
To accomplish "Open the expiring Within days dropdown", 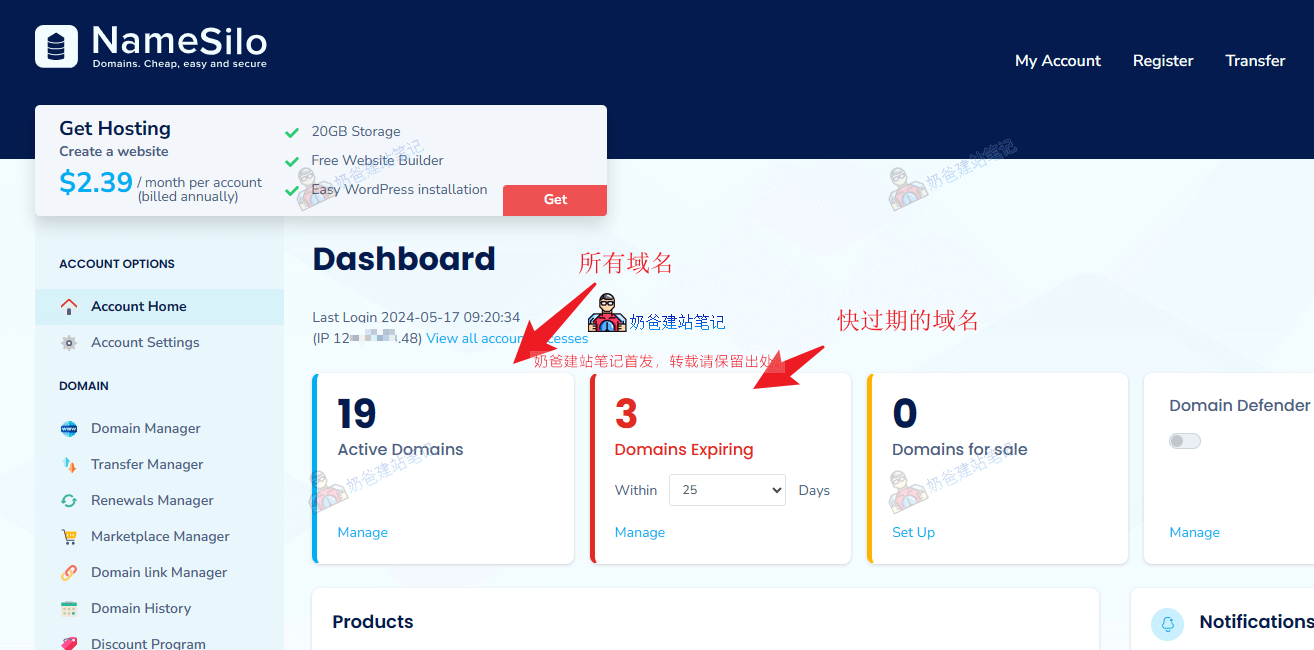I will [727, 490].
